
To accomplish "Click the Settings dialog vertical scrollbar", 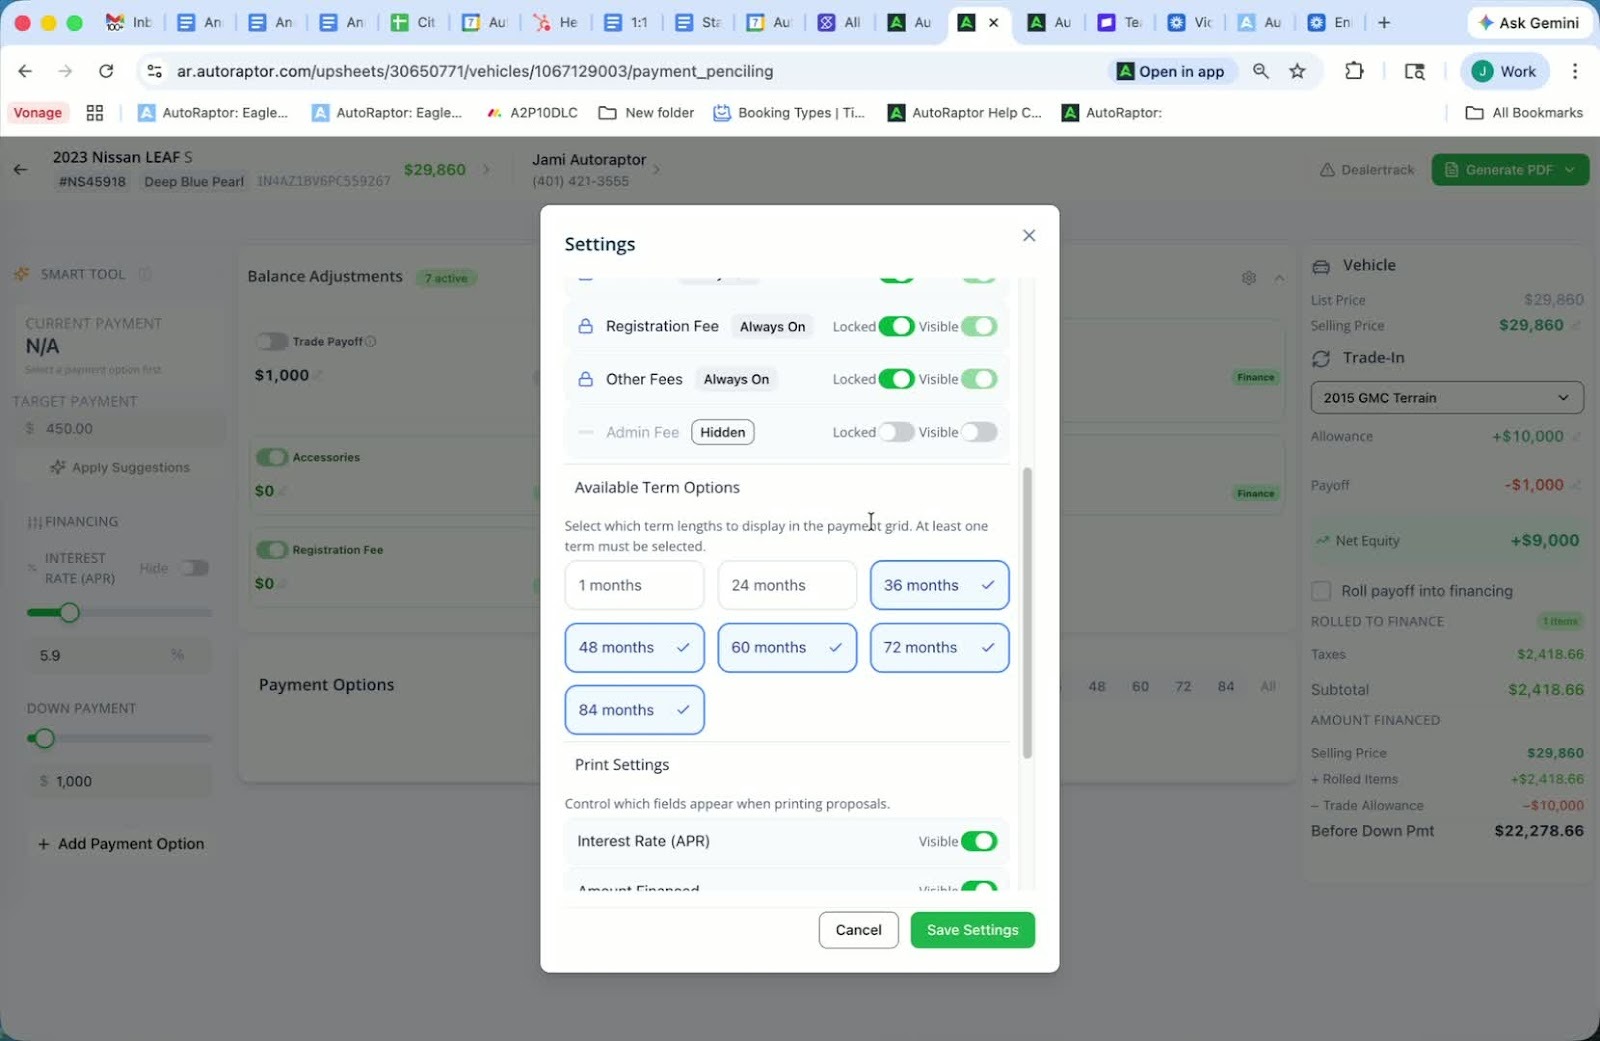I will coord(1027,610).
